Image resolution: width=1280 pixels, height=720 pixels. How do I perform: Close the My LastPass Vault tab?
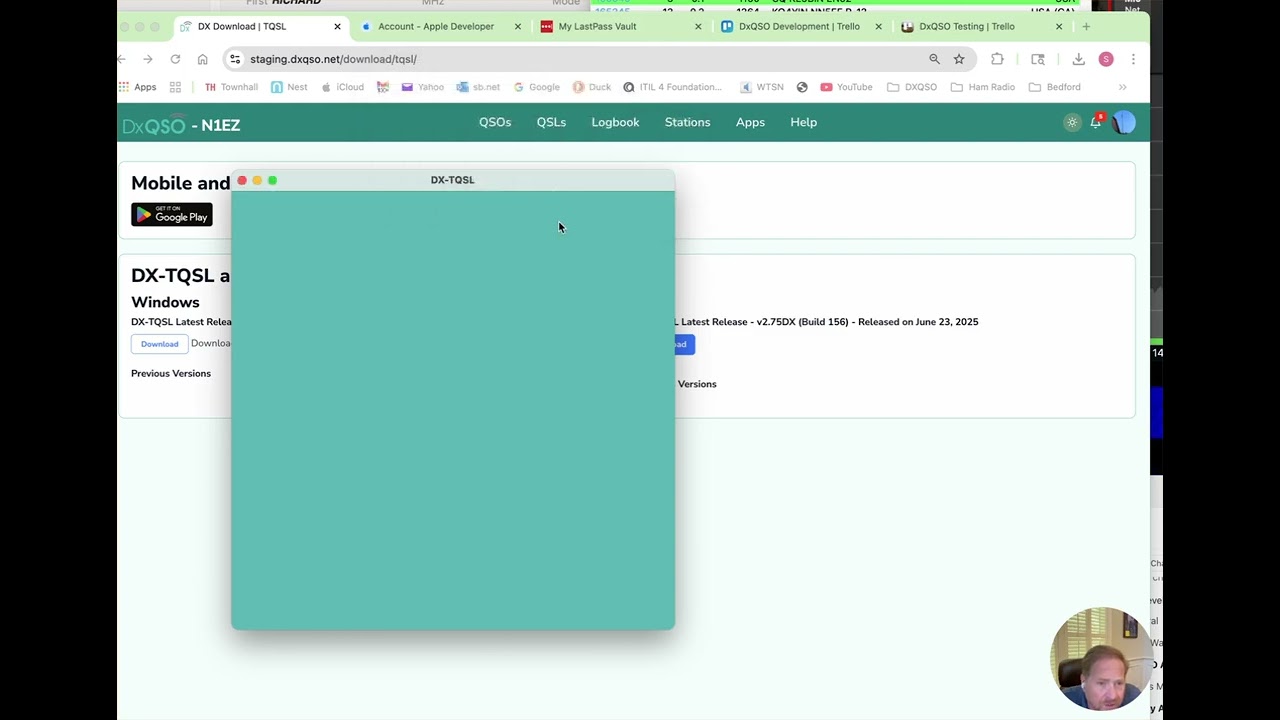click(x=698, y=27)
